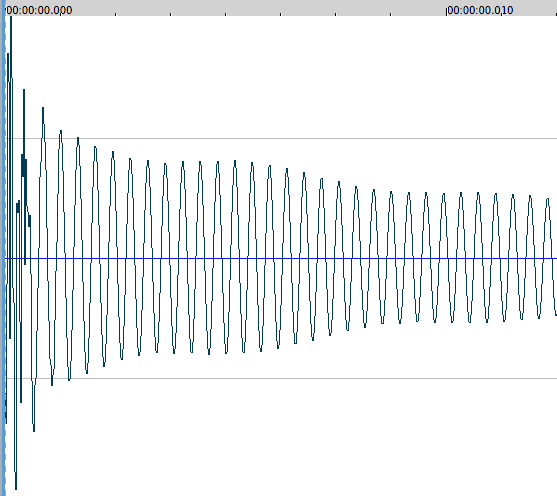Click the 00:00:00.000 timeline label

(x=39, y=10)
